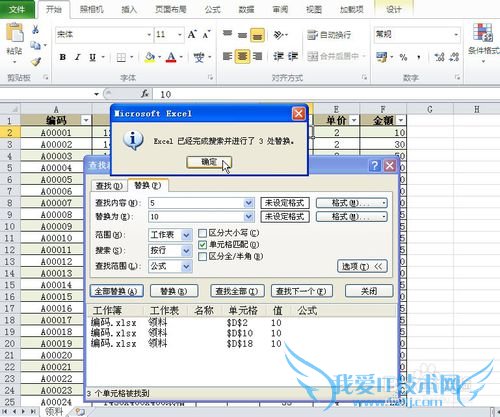
Task: Click the middle vertical align icon
Action: [242, 34]
